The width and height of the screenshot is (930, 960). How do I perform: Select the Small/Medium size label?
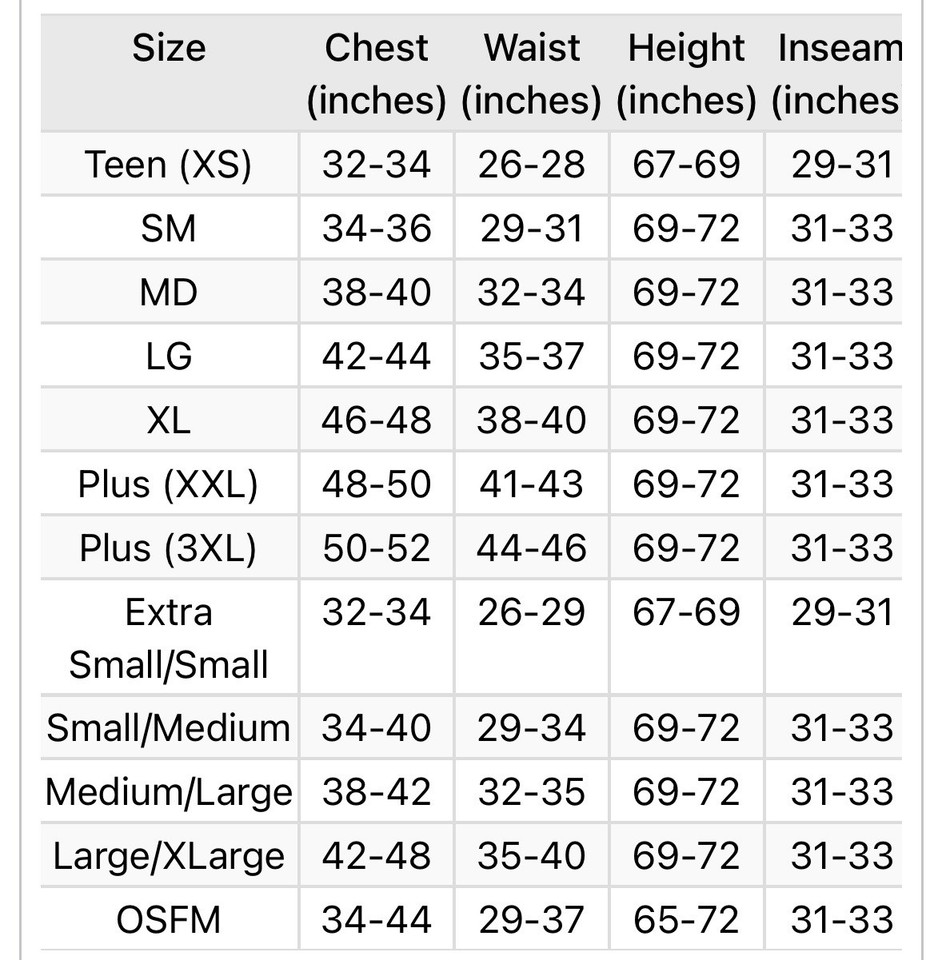pyautogui.click(x=169, y=728)
